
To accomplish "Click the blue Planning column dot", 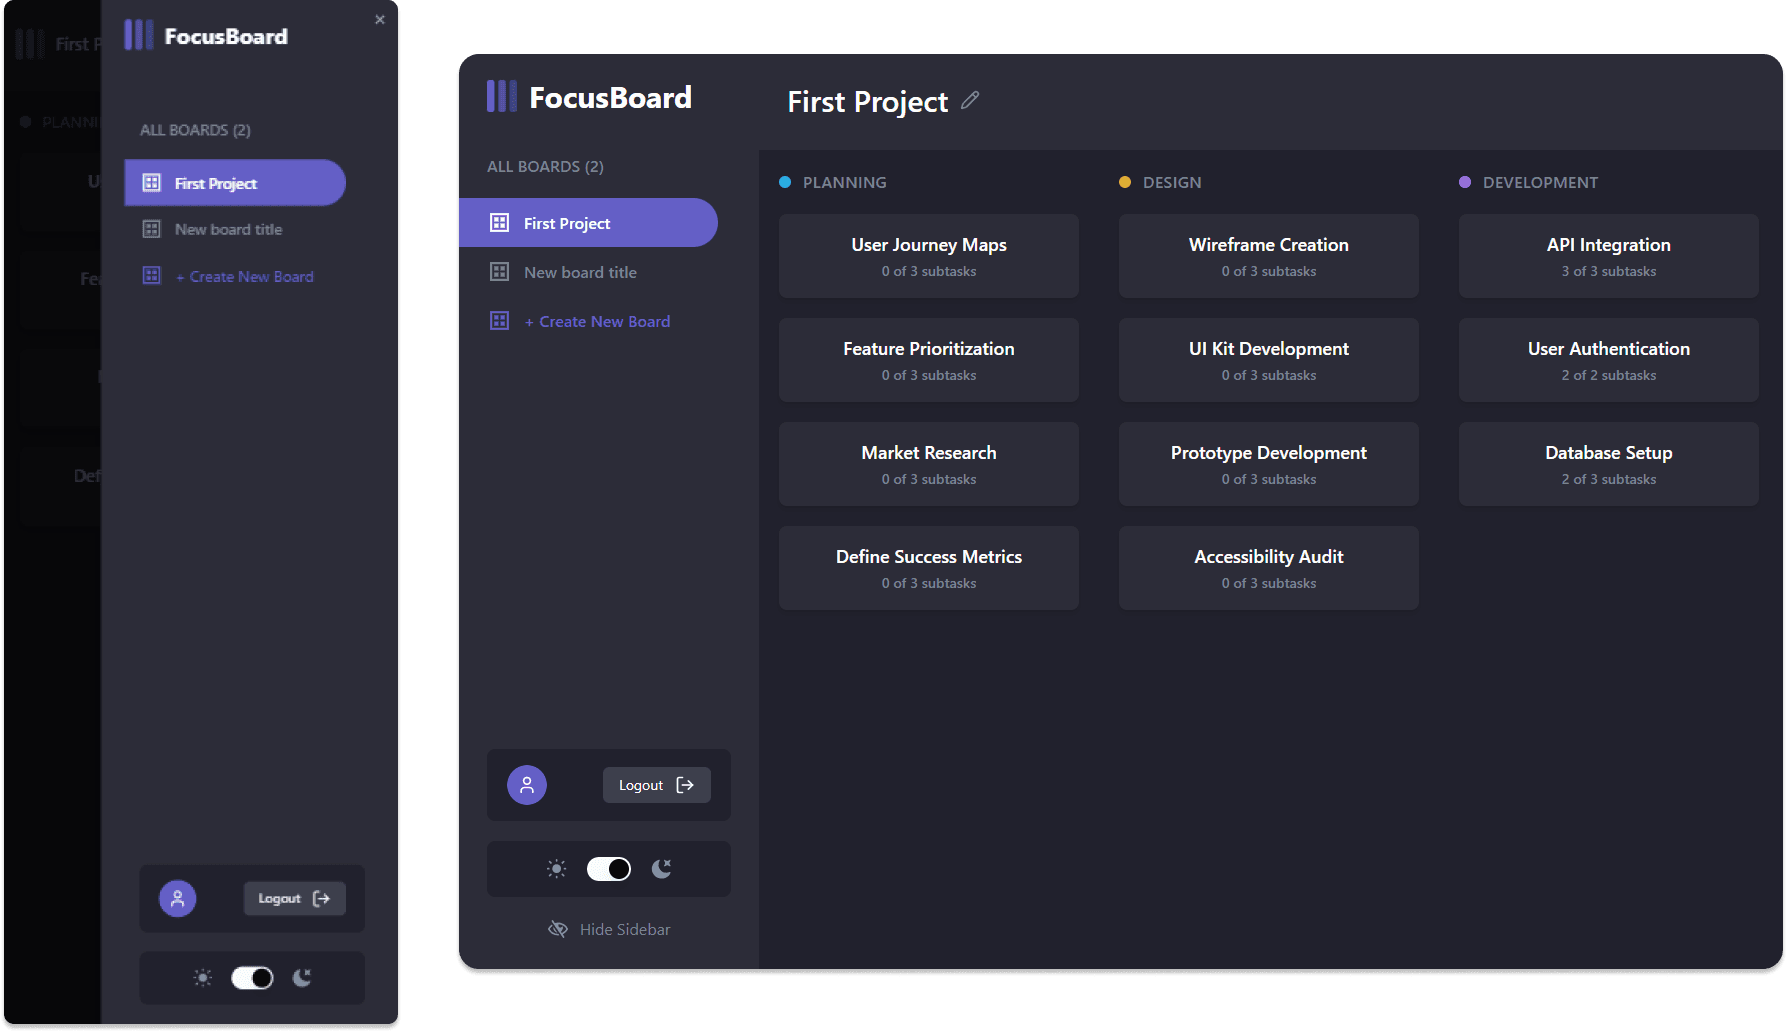I will 785,182.
